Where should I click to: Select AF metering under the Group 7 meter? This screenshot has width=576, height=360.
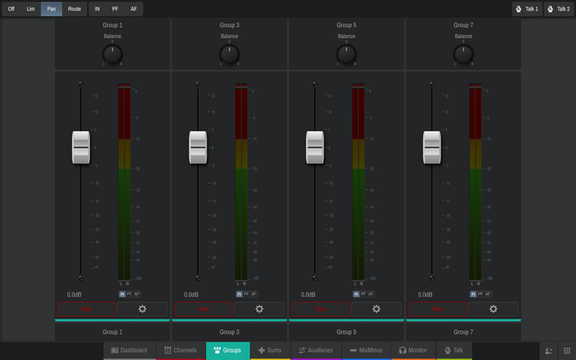pos(487,294)
